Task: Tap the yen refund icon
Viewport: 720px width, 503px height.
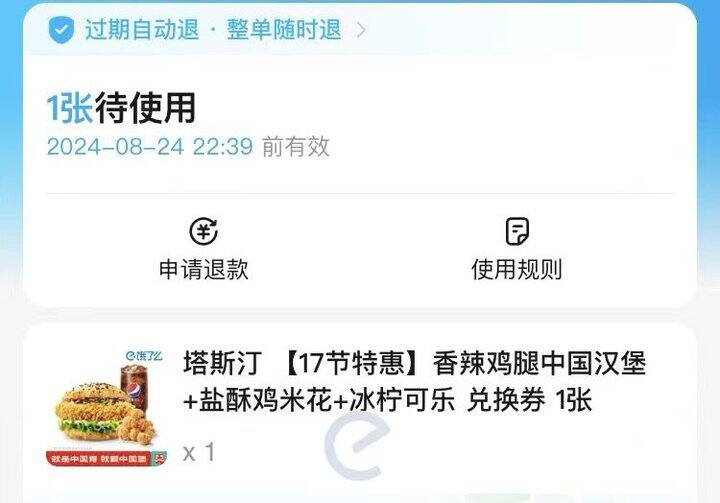Action: coord(203,231)
